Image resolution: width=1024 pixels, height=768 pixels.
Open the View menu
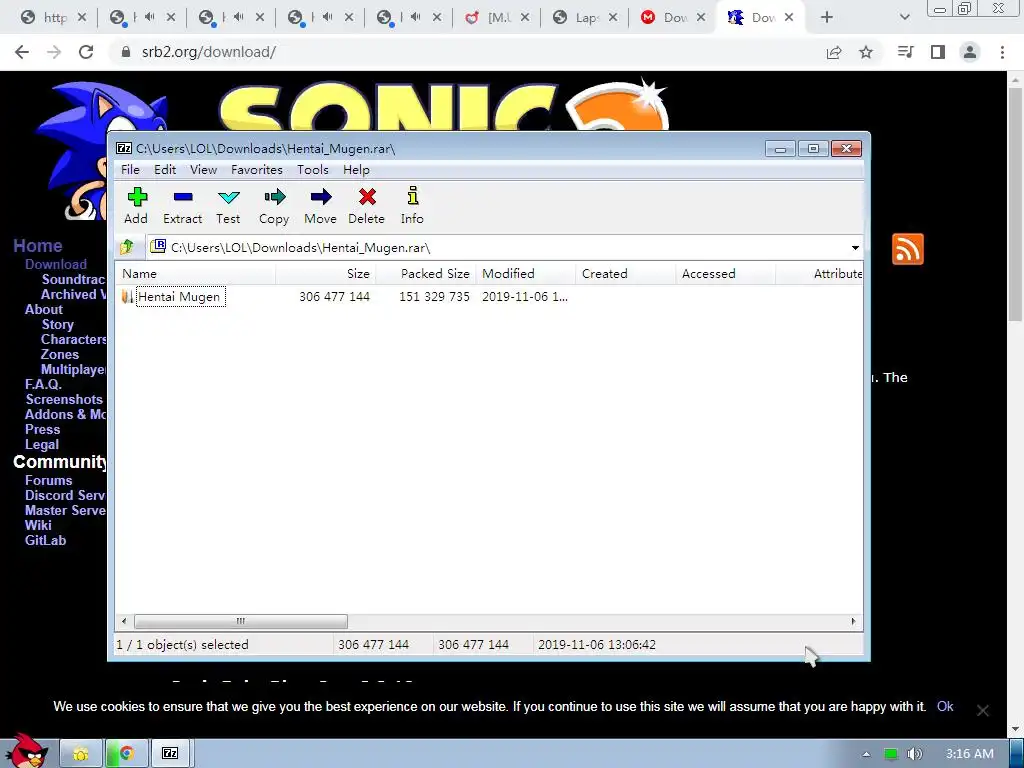[203, 170]
